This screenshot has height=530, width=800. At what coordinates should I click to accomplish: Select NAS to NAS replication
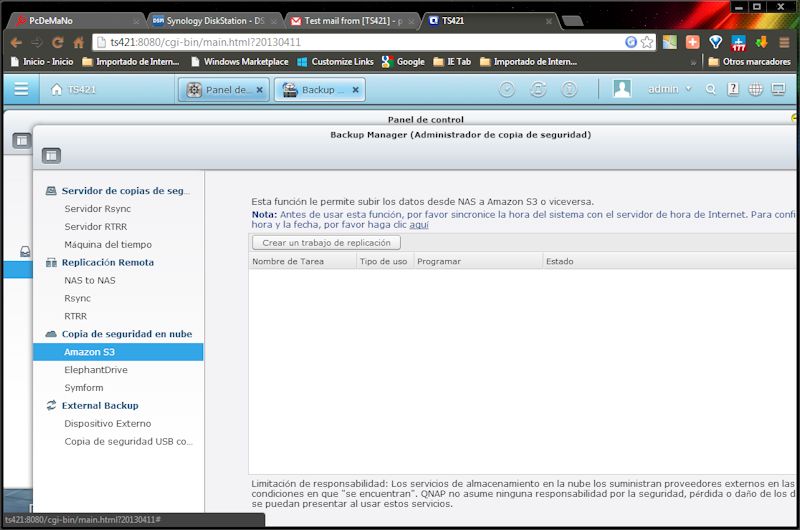(x=90, y=280)
